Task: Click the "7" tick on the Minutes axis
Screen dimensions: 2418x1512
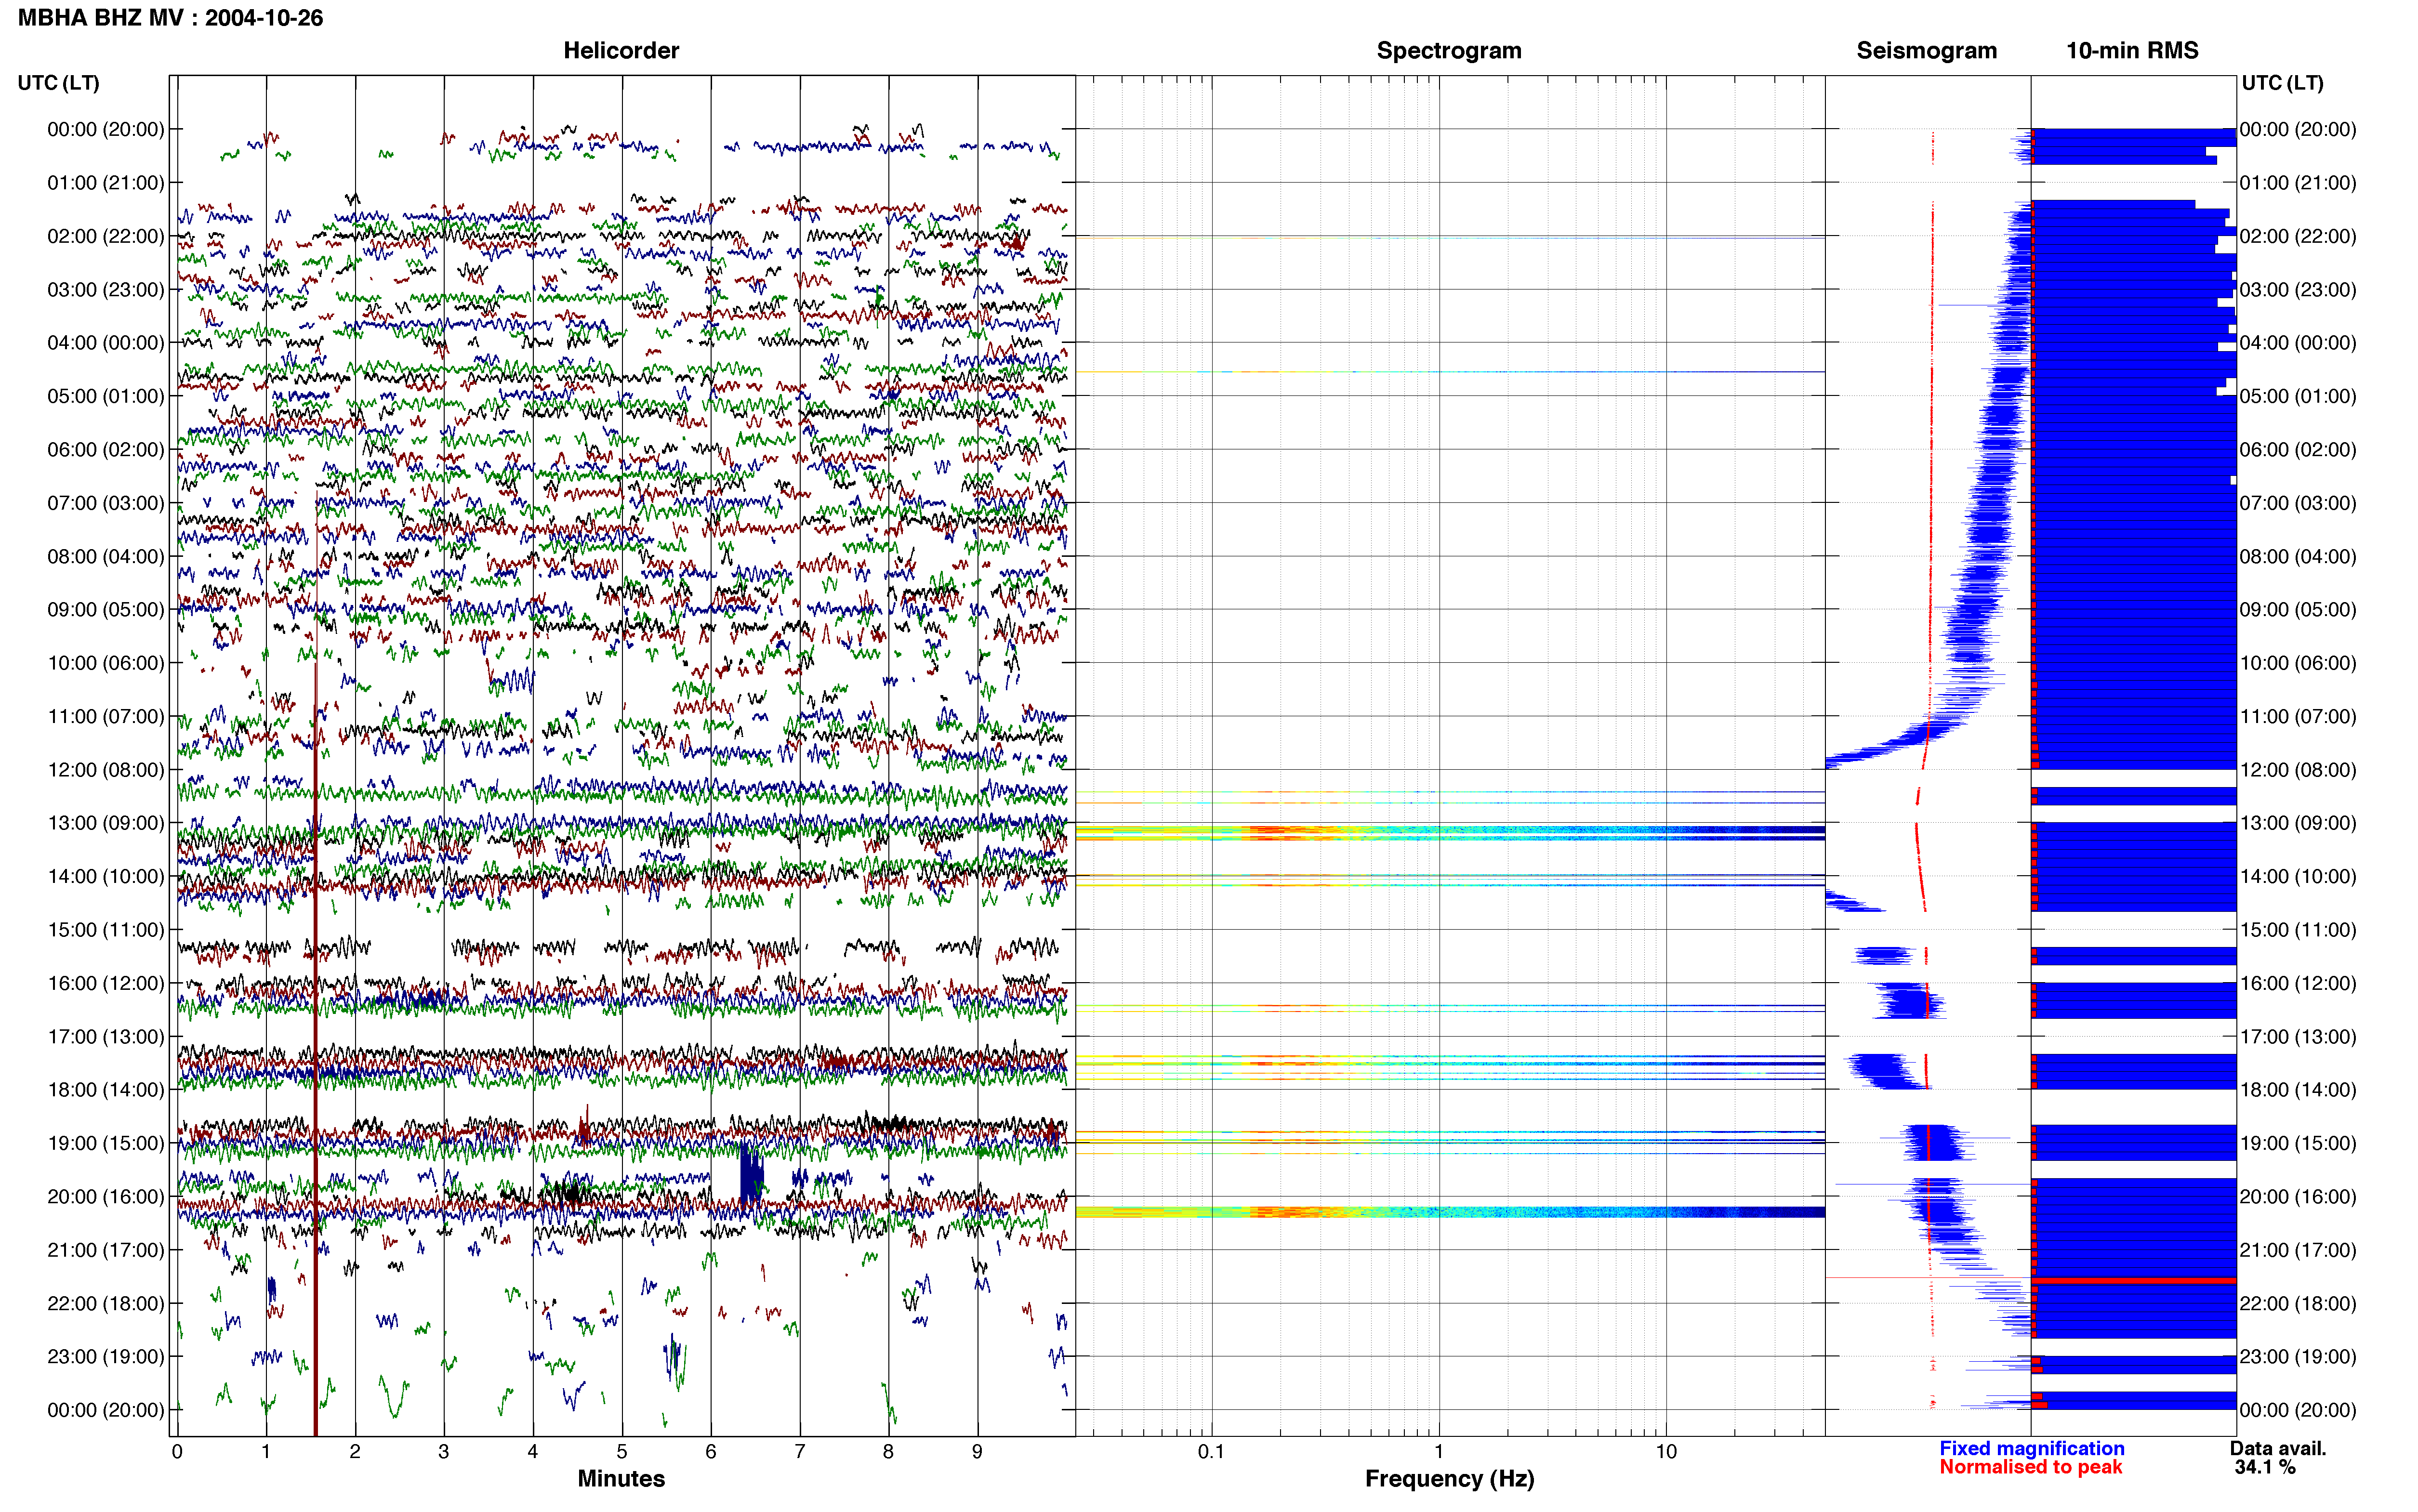Action: pos(800,1451)
